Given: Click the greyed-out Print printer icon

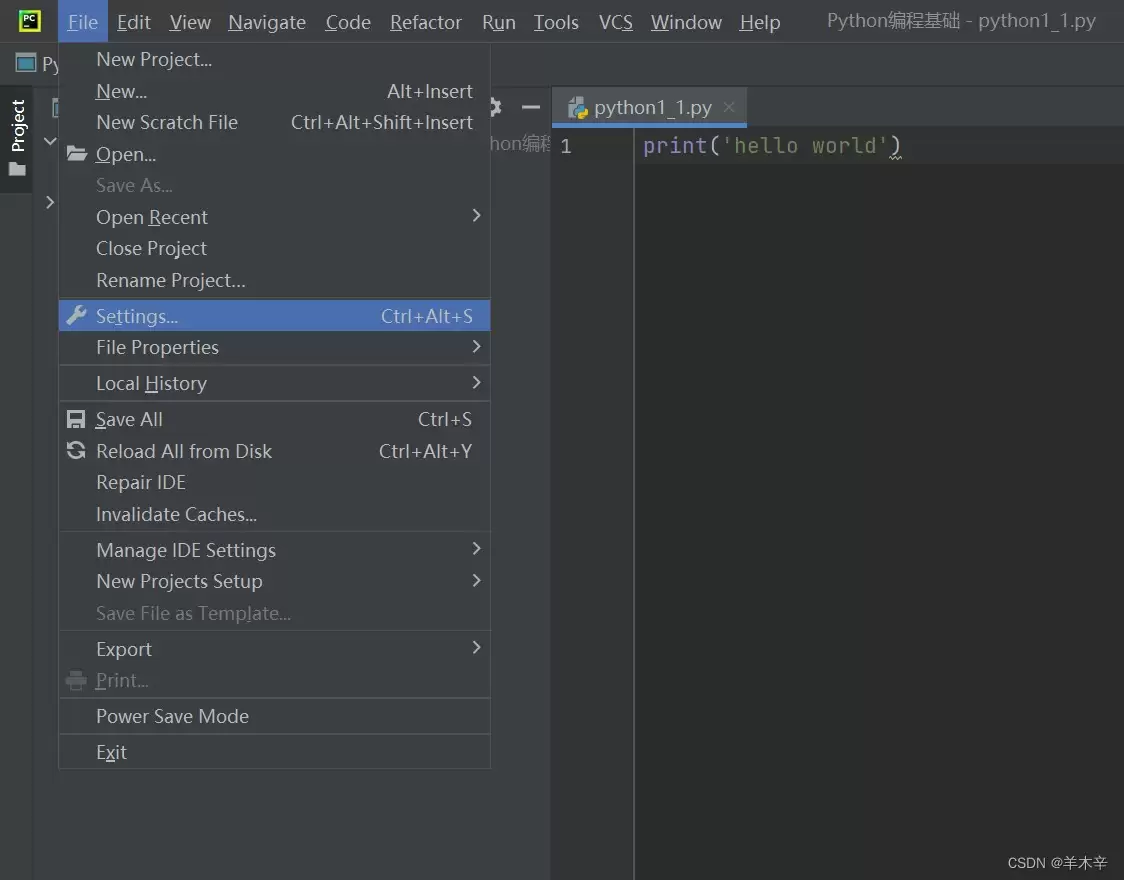Looking at the screenshot, I should [76, 680].
